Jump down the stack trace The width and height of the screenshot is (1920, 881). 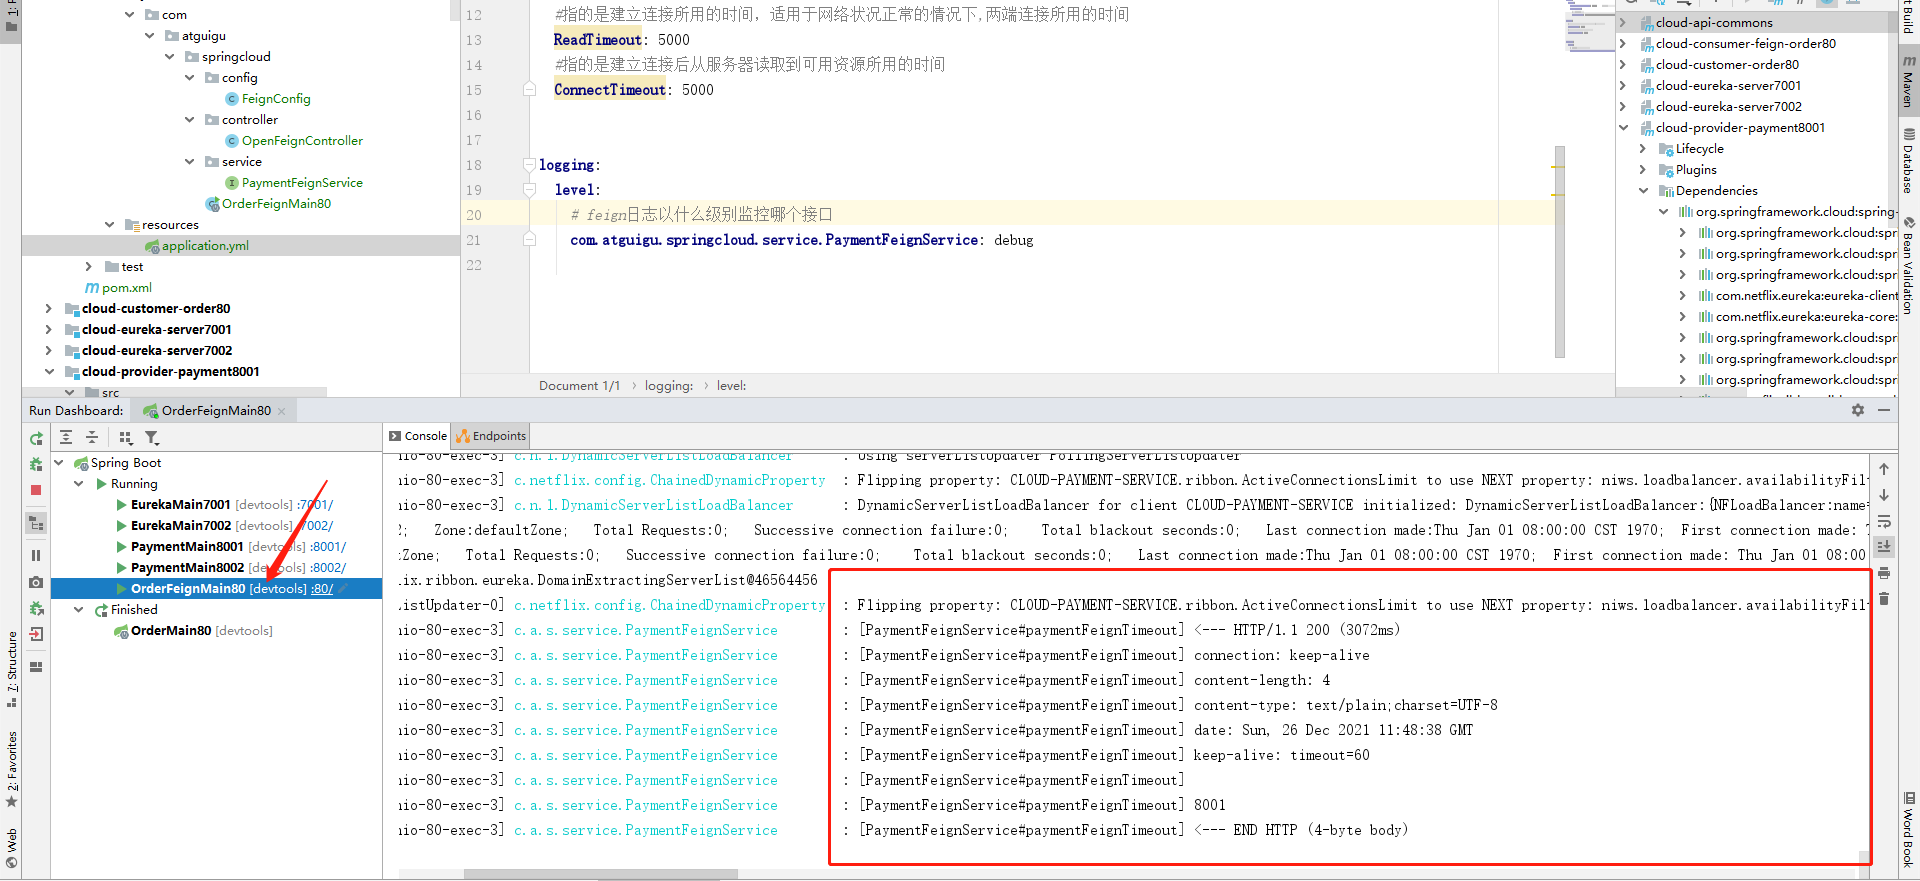[1884, 495]
